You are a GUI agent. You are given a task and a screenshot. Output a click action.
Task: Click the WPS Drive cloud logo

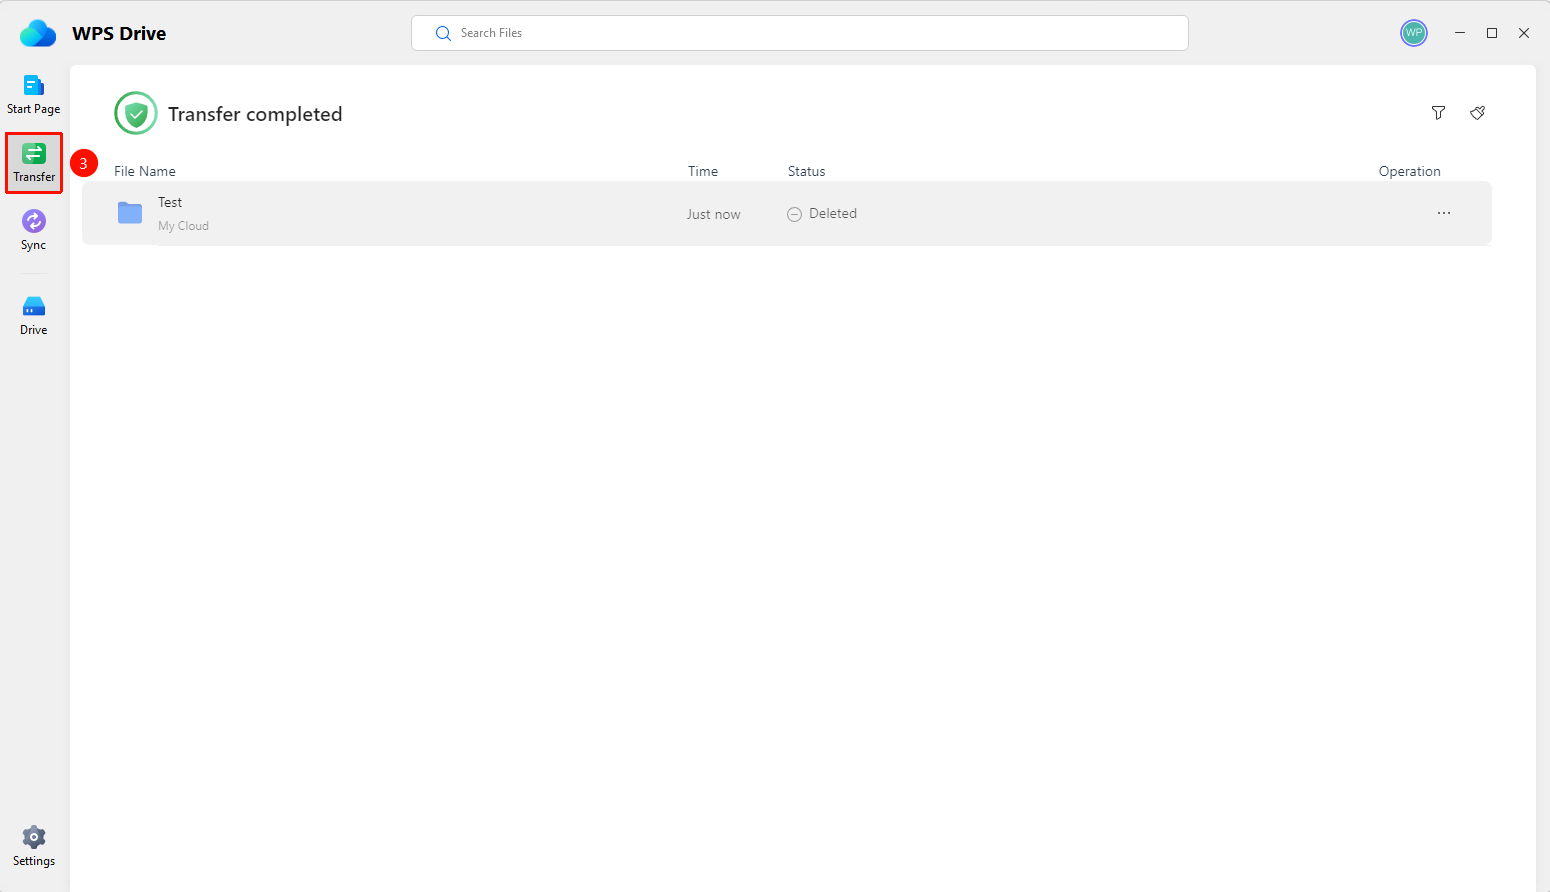[38, 33]
